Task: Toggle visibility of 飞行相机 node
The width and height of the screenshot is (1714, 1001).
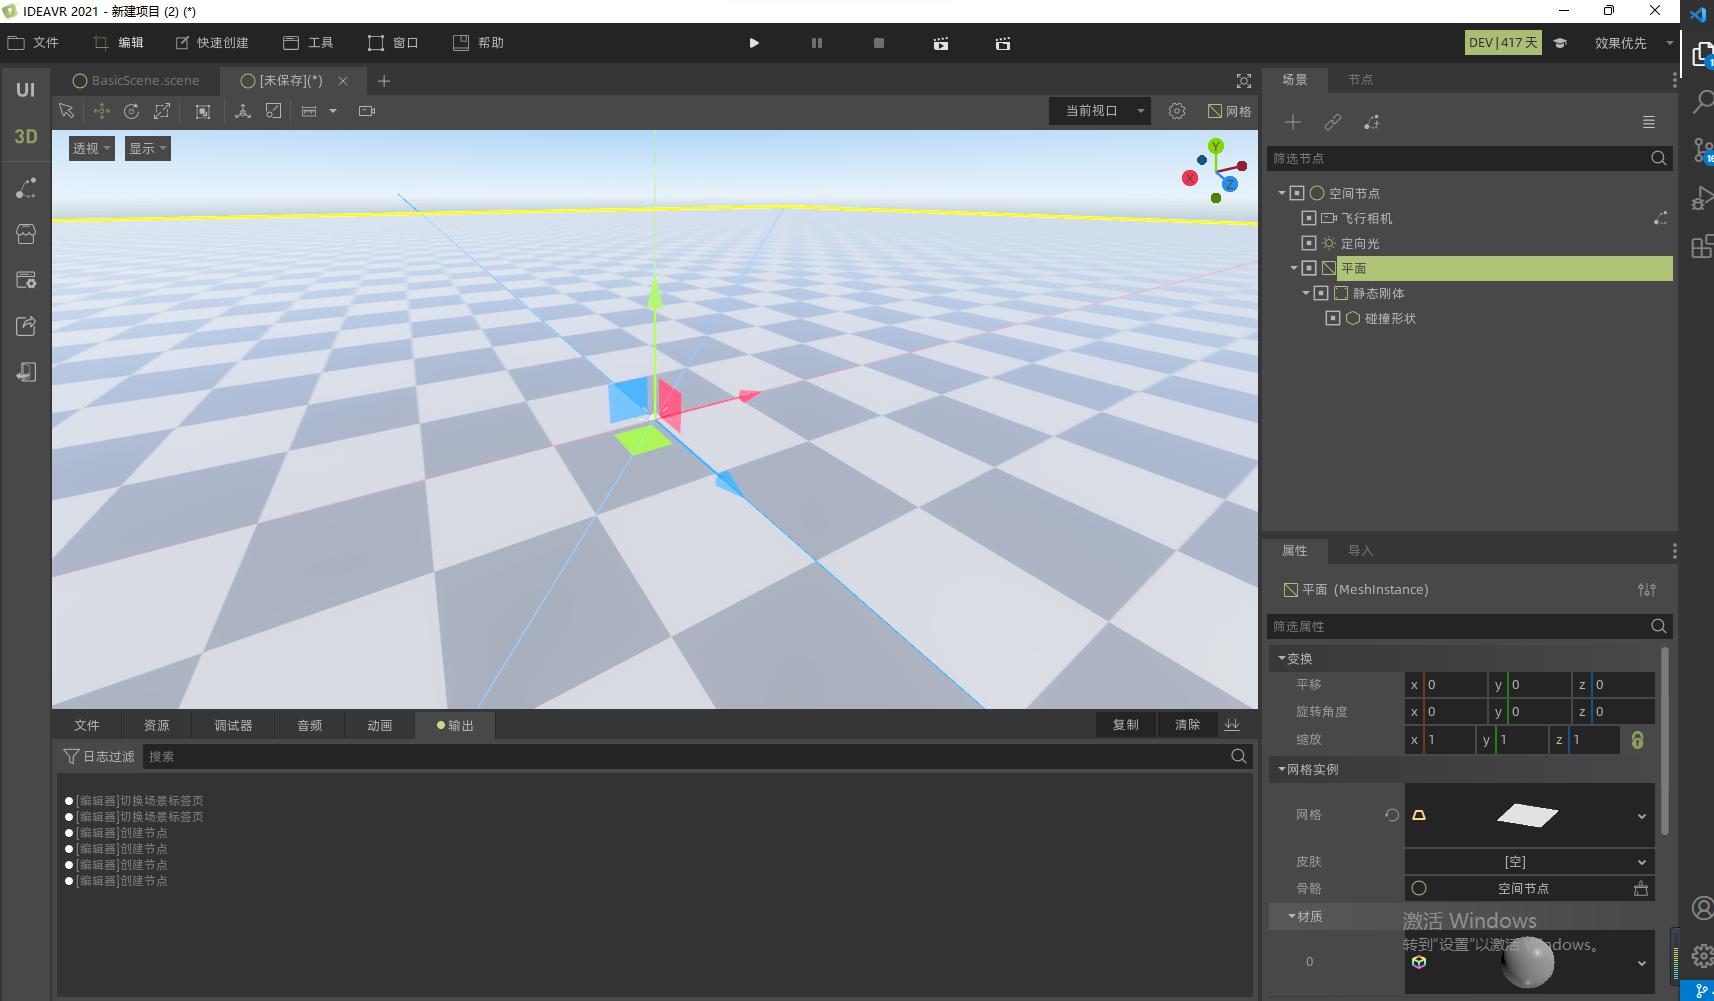Action: pyautogui.click(x=1309, y=218)
